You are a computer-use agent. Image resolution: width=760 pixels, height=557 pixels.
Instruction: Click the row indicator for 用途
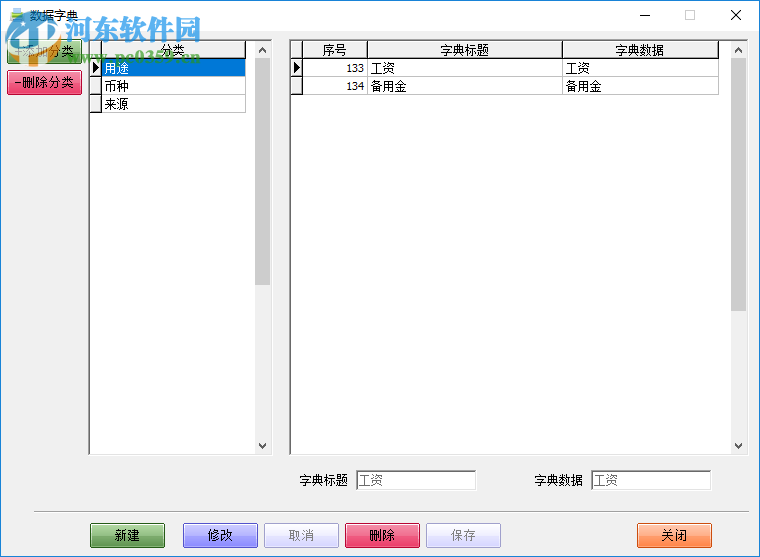(95, 68)
